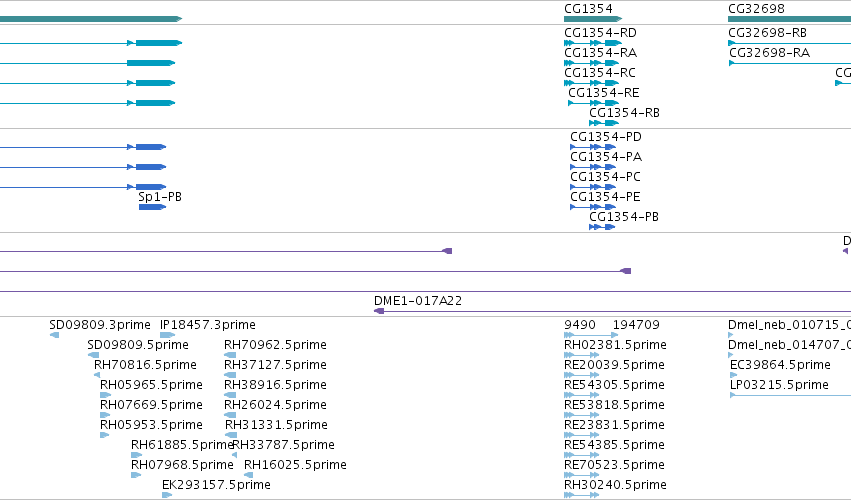Screen dimensions: 851x500
Task: Click the CG1354-RA transcript label
Action: tap(600, 53)
